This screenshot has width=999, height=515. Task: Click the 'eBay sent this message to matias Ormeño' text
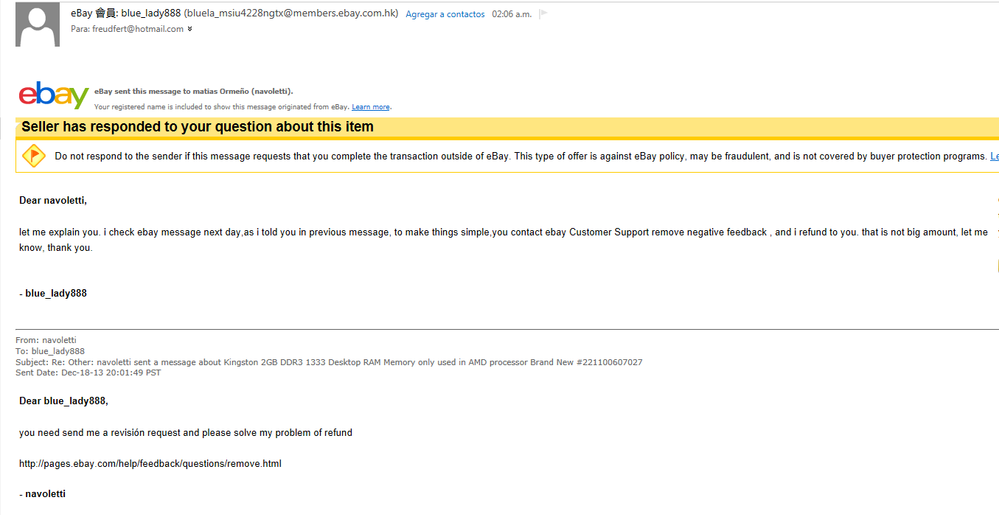(x=194, y=92)
